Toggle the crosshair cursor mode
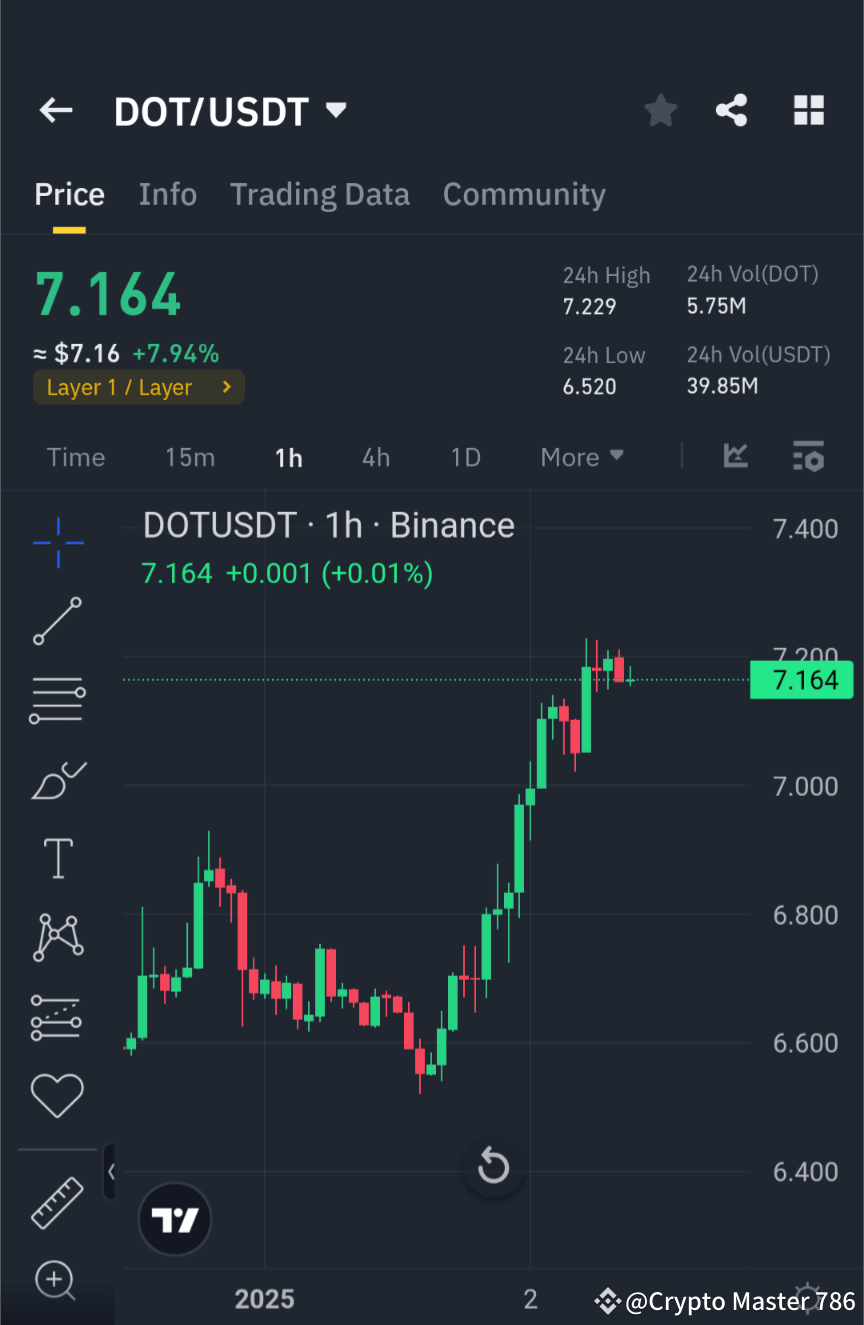This screenshot has width=864, height=1325. pos(57,543)
